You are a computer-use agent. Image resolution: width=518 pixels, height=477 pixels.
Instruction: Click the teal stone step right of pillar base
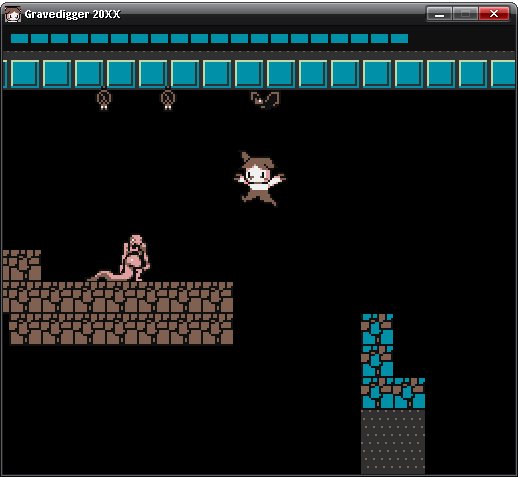click(409, 393)
